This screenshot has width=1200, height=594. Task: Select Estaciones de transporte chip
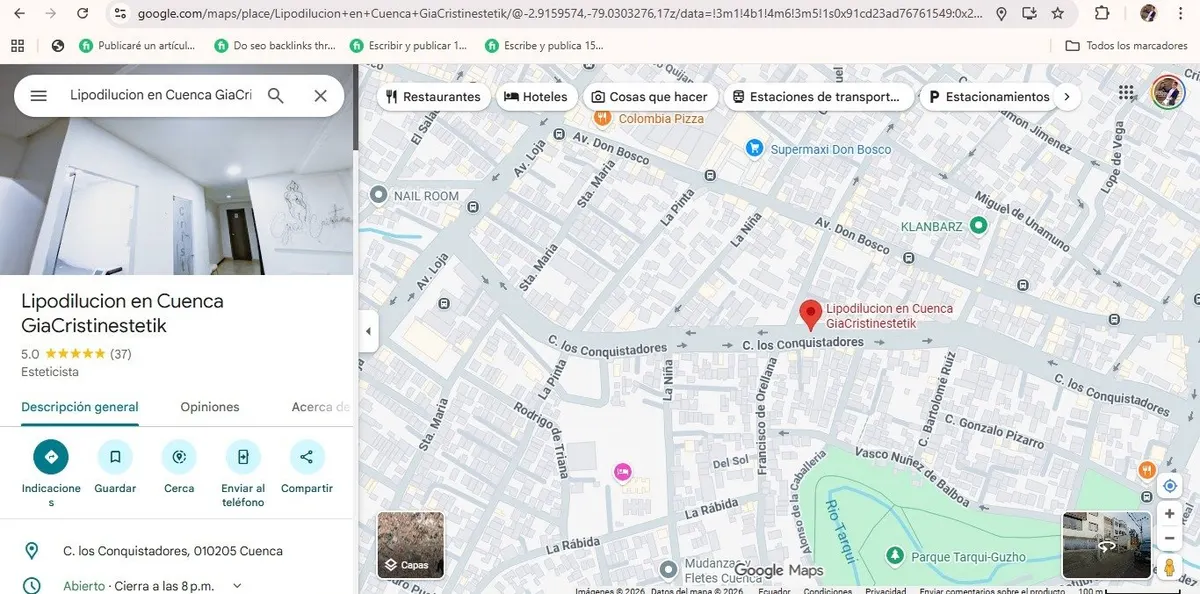tap(817, 97)
